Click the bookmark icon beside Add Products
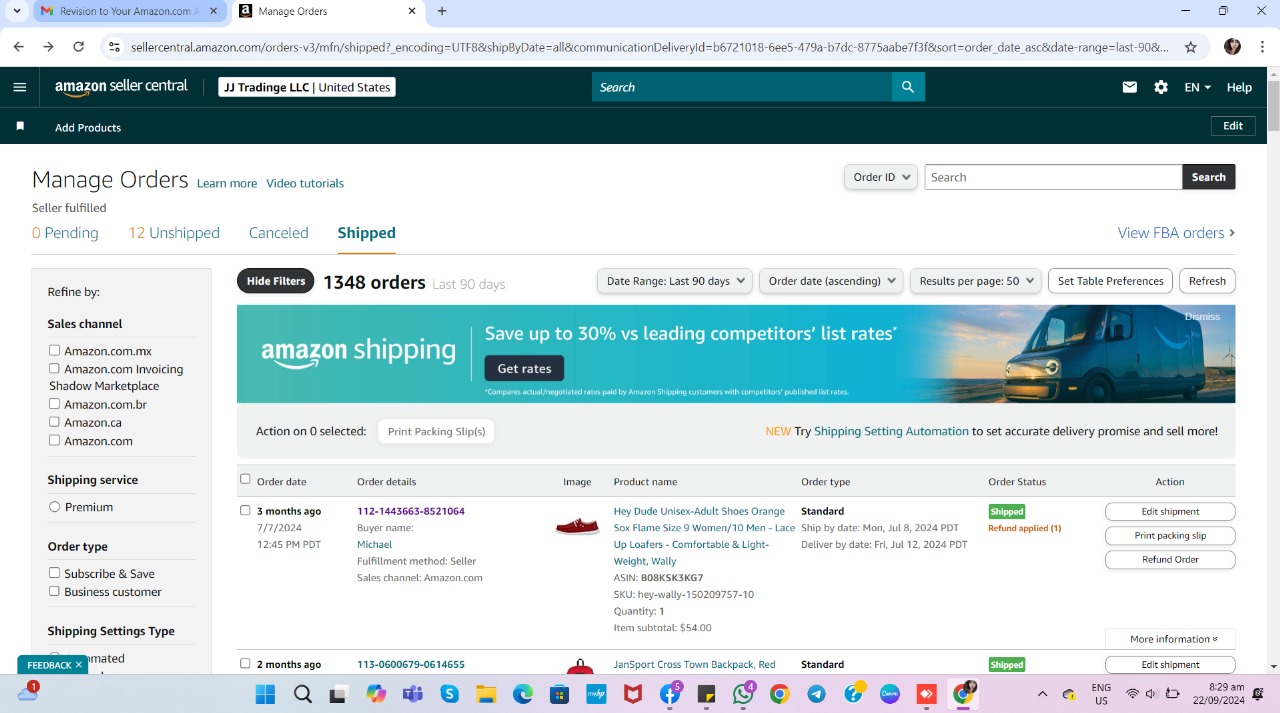The height and width of the screenshot is (713, 1280). tap(20, 126)
